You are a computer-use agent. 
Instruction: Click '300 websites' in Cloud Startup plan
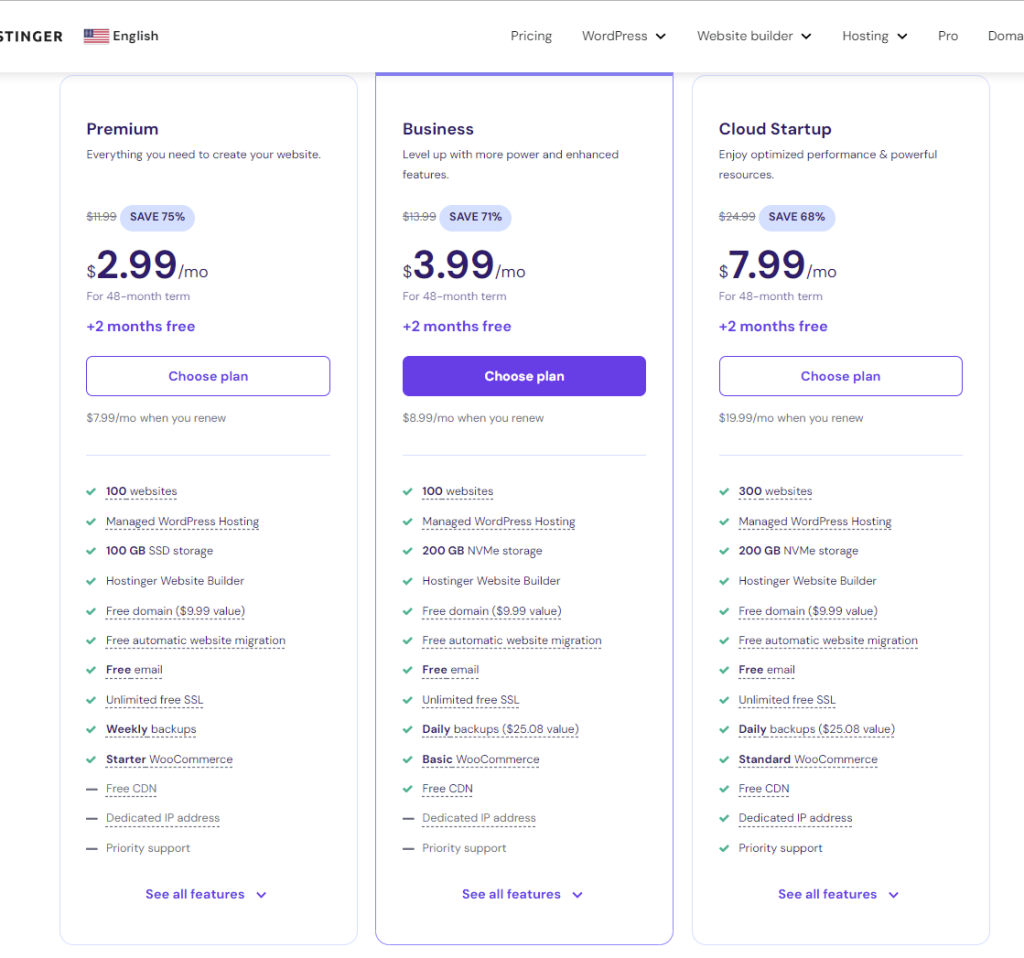tap(775, 491)
